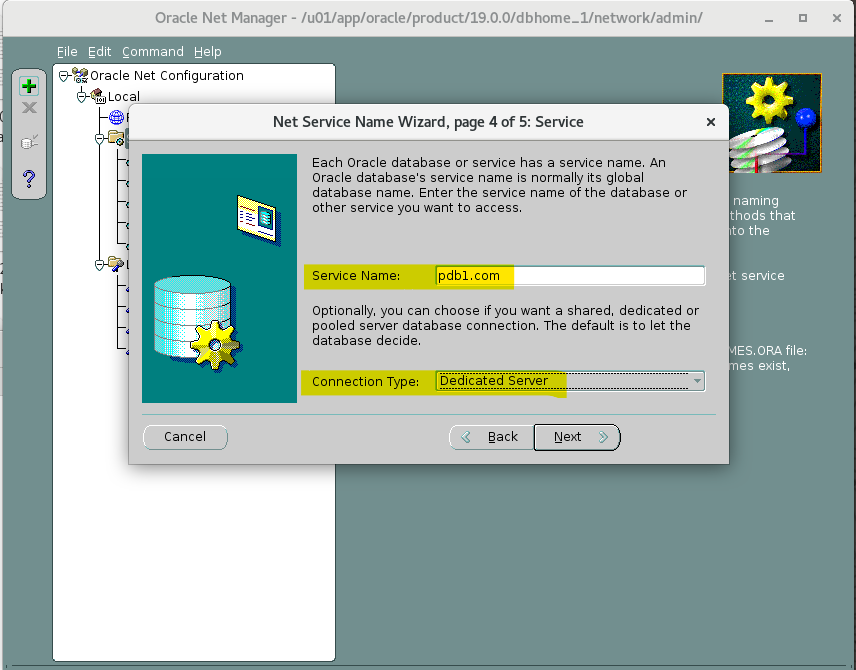
Task: Select the Local tree item label
Action: point(124,97)
